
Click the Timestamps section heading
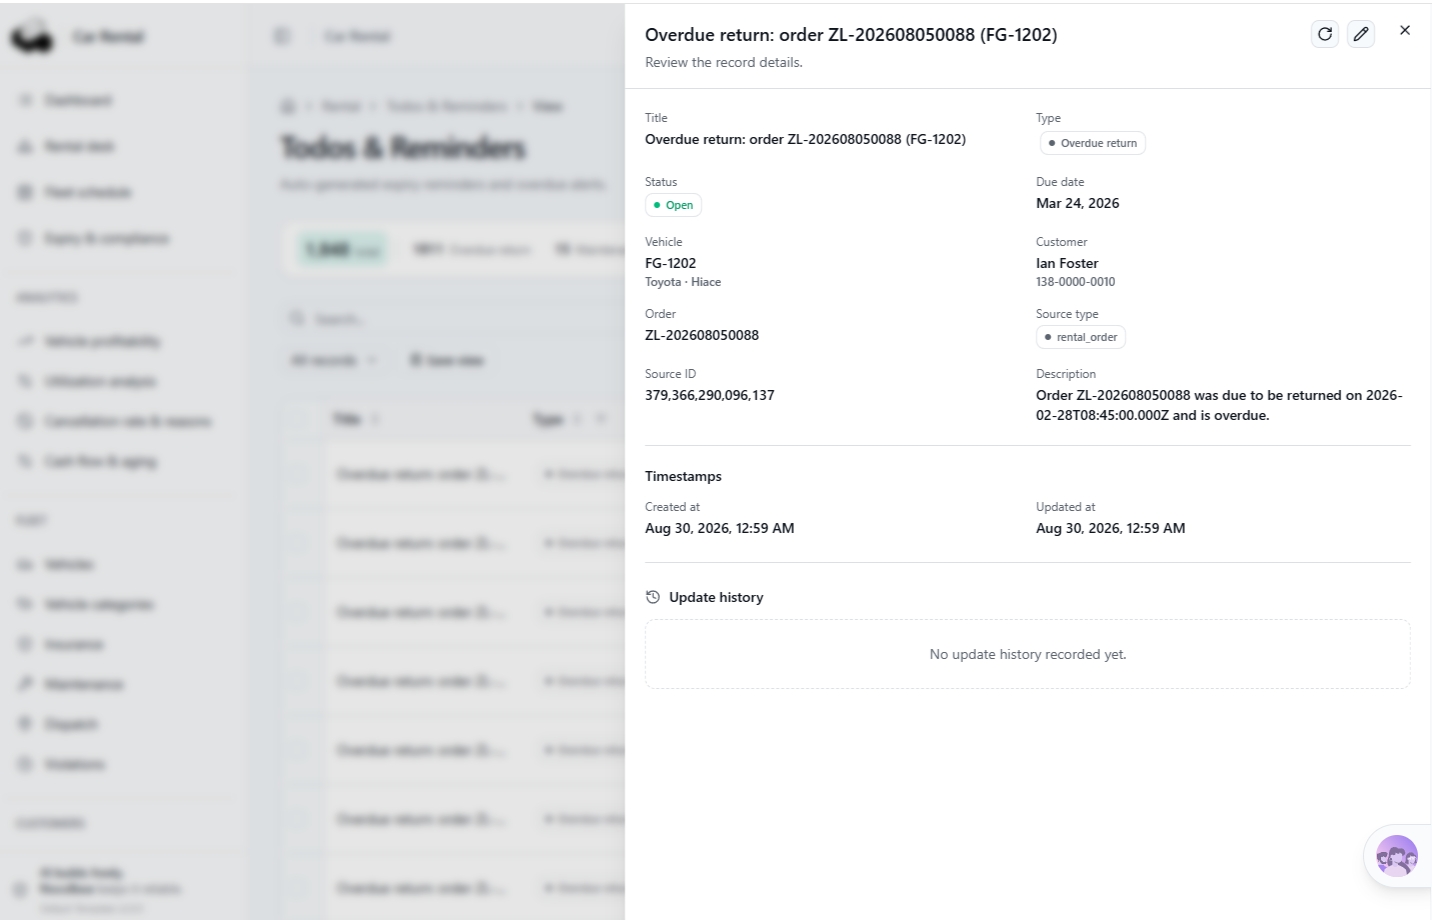coord(683,476)
